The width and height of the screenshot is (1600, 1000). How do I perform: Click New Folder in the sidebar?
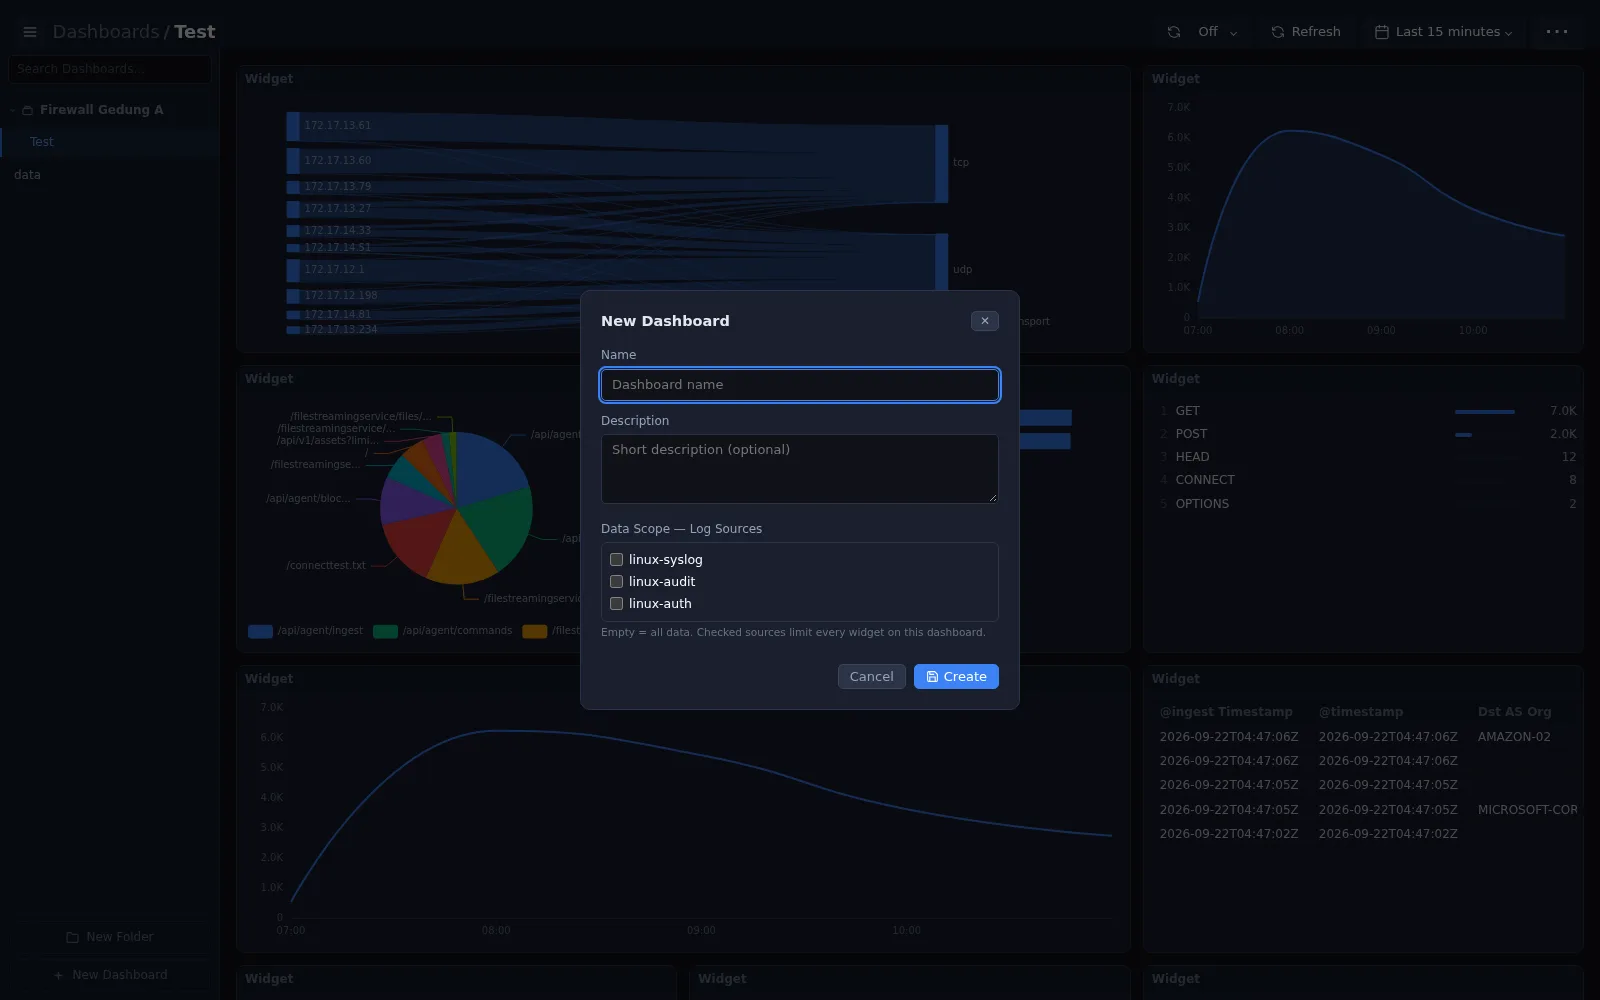click(110, 937)
